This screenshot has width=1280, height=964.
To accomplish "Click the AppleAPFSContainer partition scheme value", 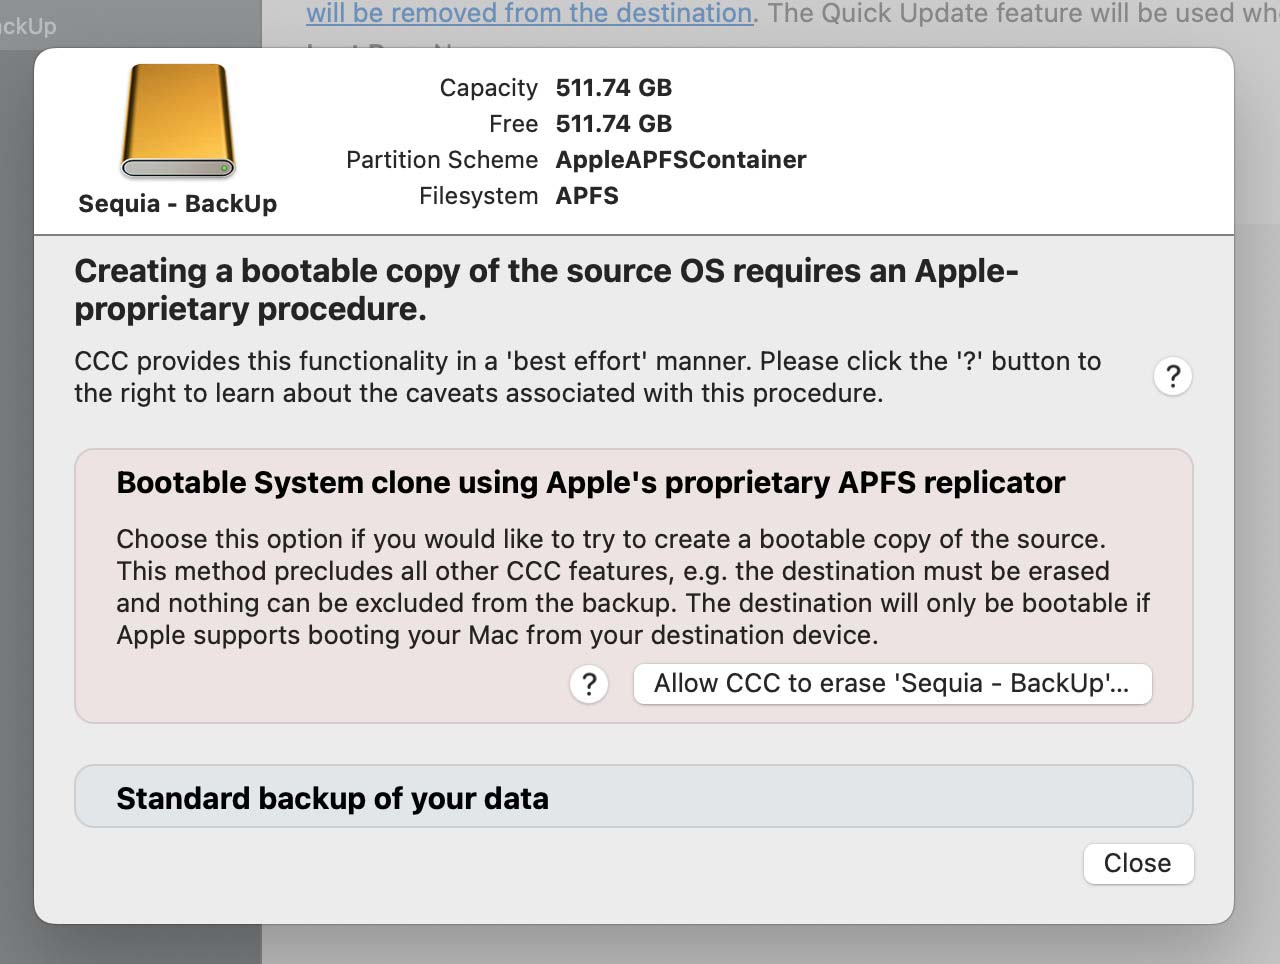I will 681,160.
